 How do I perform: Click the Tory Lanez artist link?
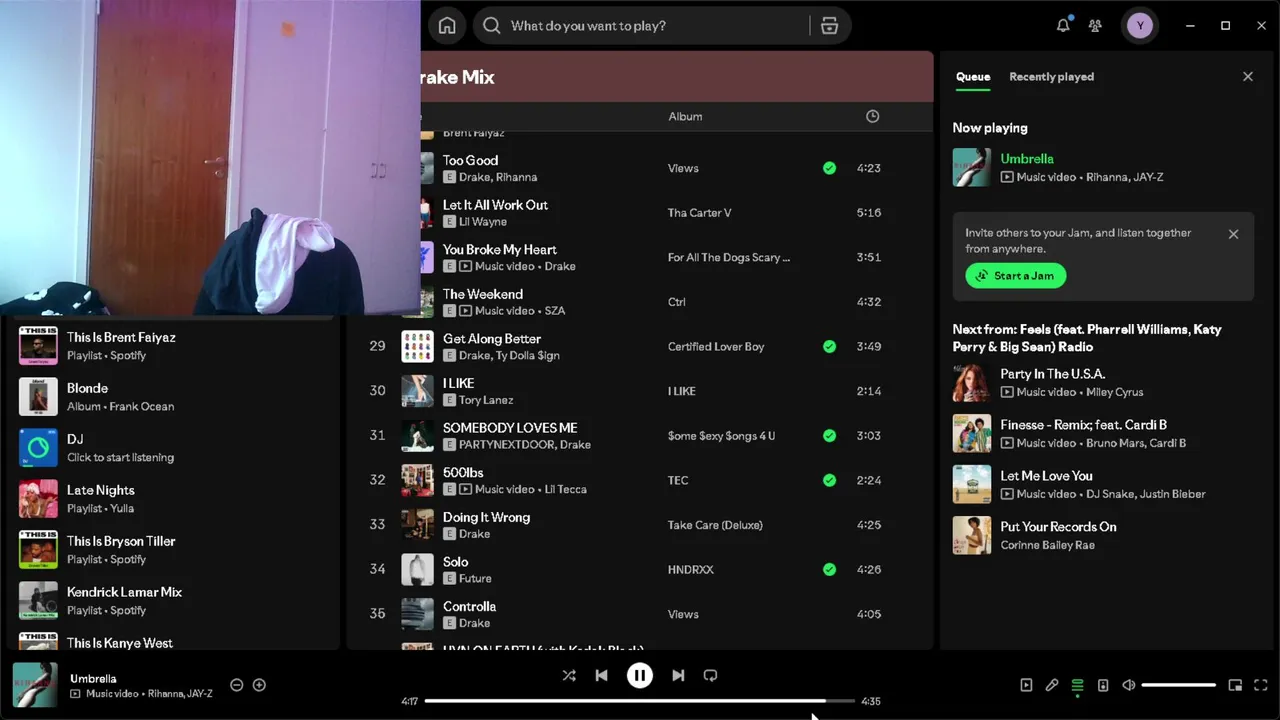pos(486,400)
